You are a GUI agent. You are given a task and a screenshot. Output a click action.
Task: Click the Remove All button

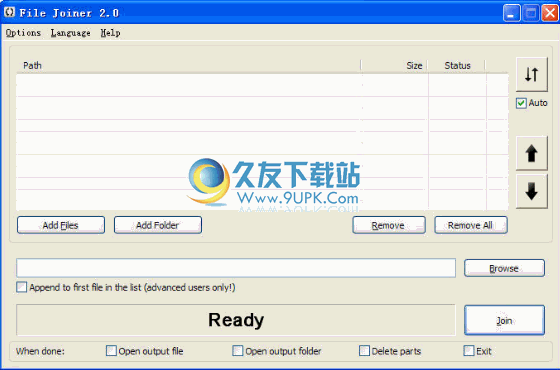[x=471, y=225]
